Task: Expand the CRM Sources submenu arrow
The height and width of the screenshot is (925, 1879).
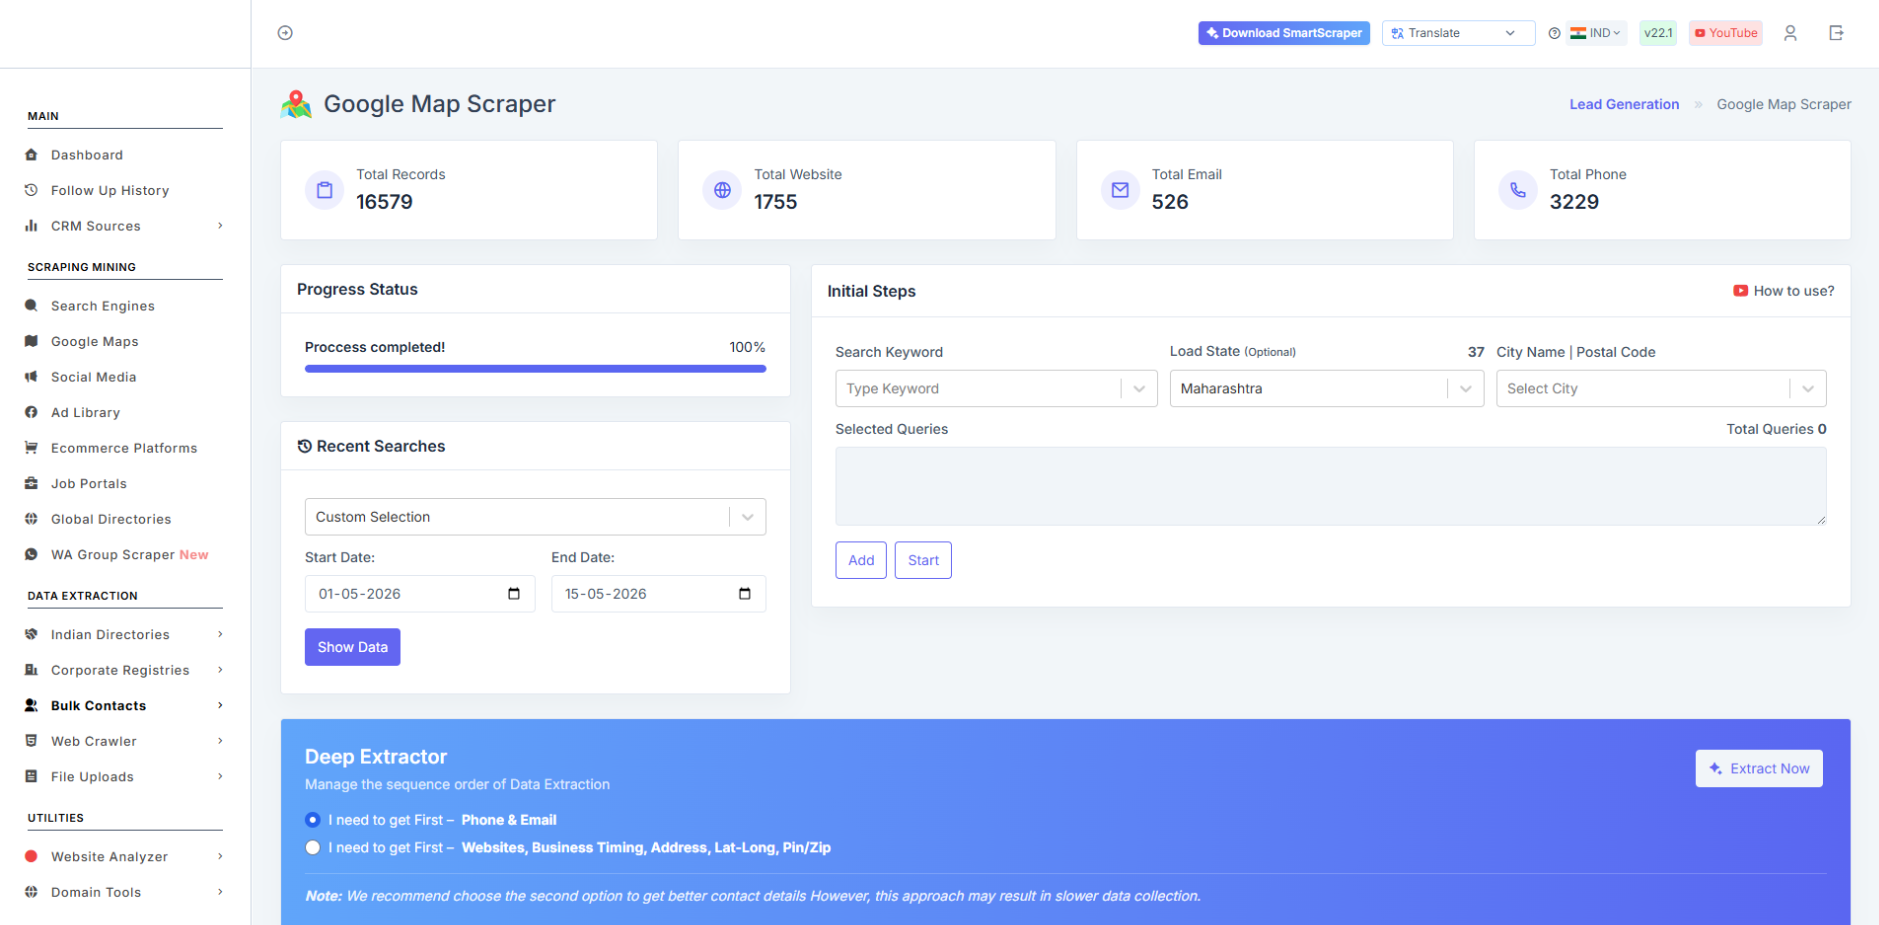Action: tap(220, 226)
